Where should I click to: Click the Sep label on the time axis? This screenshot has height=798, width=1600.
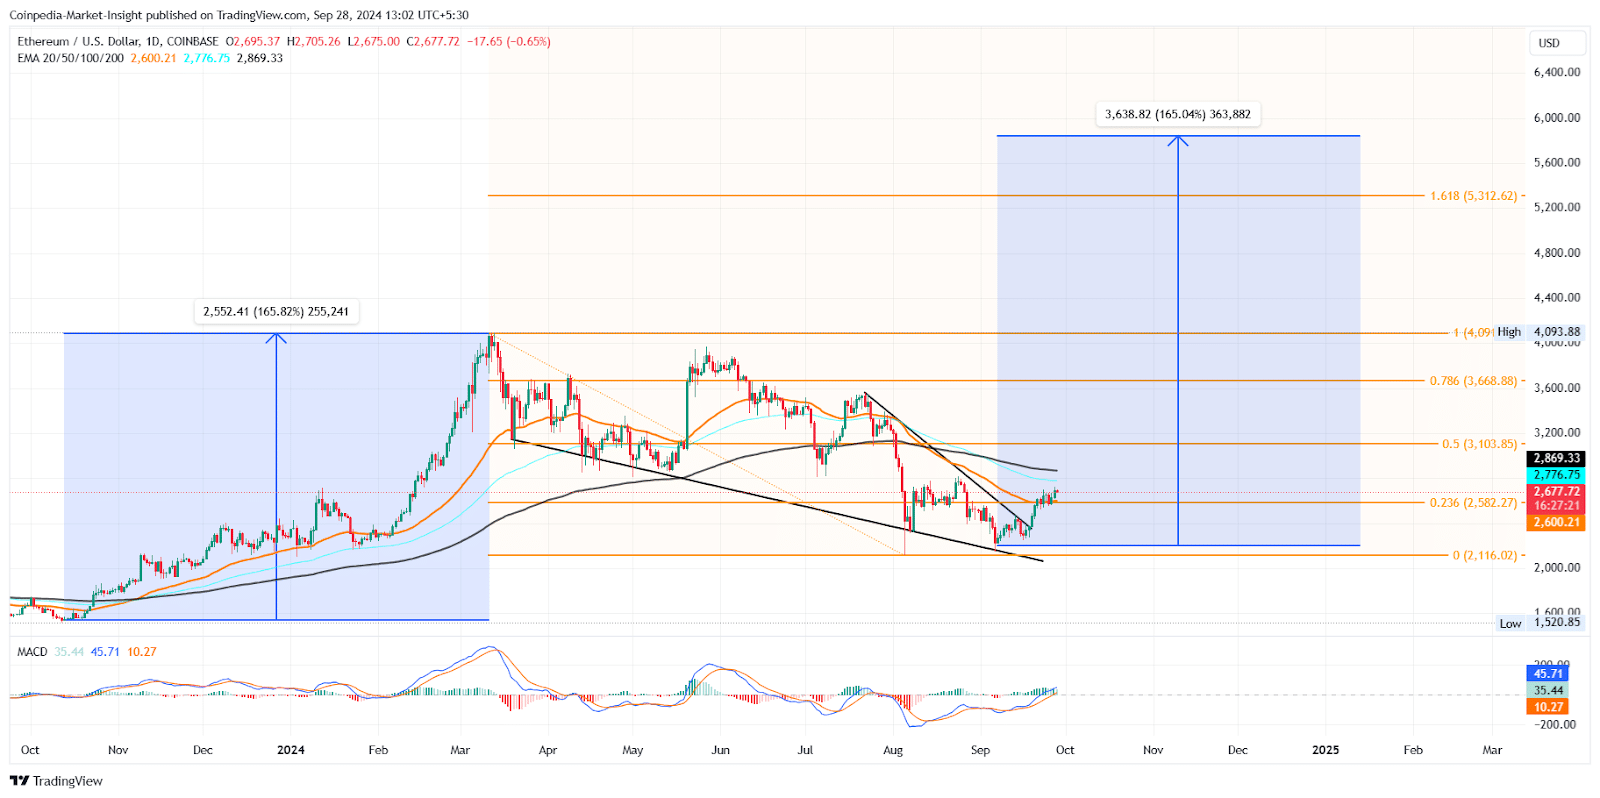980,750
